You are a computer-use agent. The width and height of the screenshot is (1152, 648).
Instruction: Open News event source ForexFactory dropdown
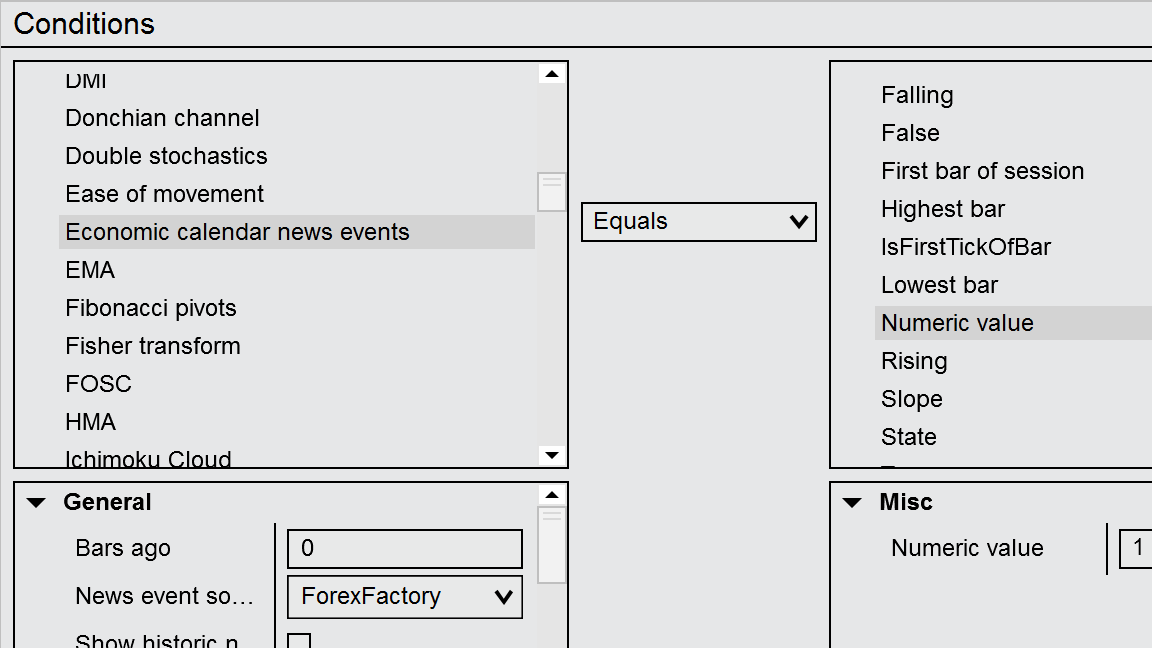pyautogui.click(x=404, y=597)
